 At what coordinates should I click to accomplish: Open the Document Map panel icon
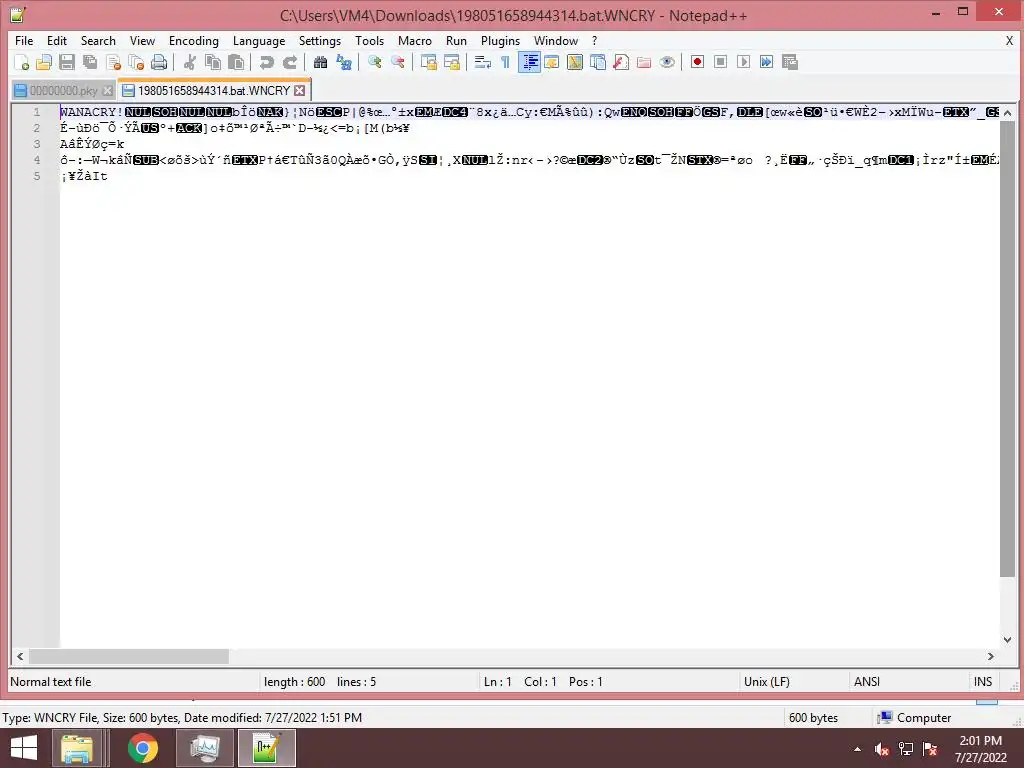pos(575,62)
